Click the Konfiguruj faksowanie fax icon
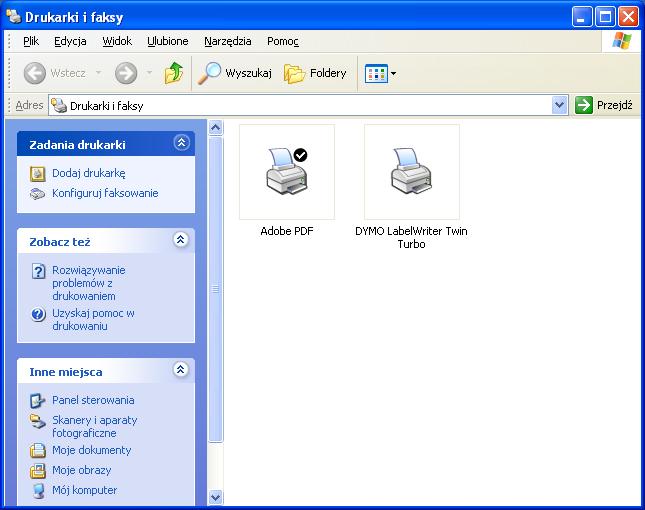 (x=37, y=193)
